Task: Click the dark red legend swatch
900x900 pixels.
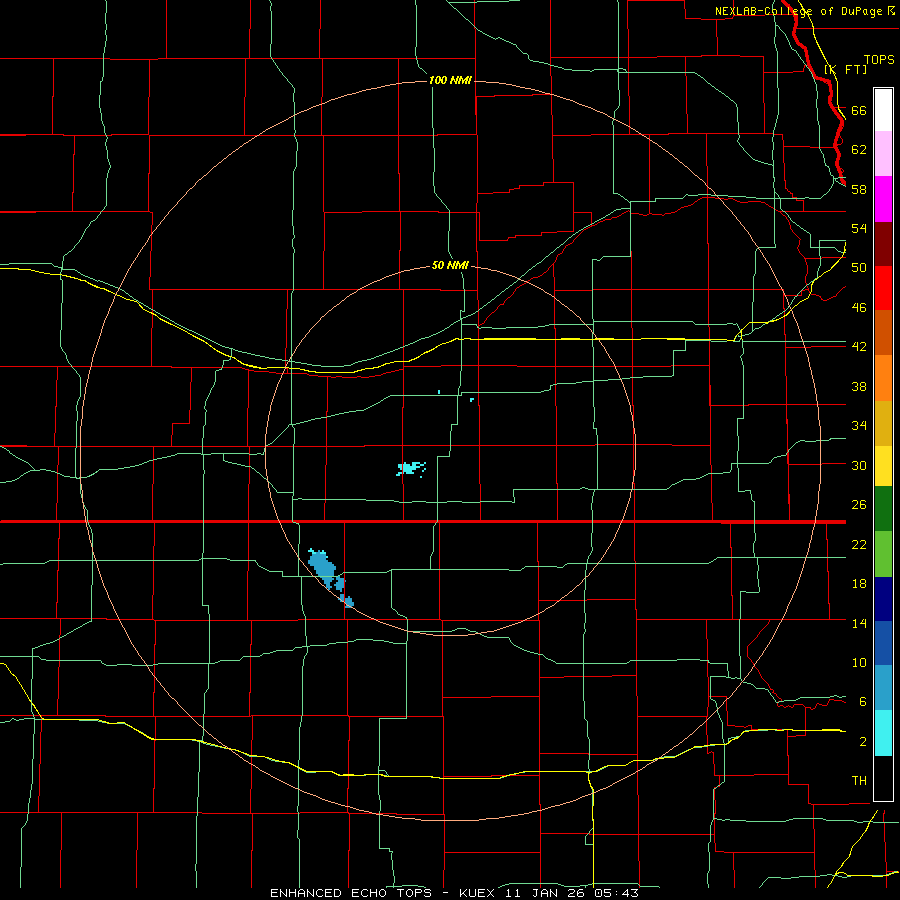Action: pos(883,244)
